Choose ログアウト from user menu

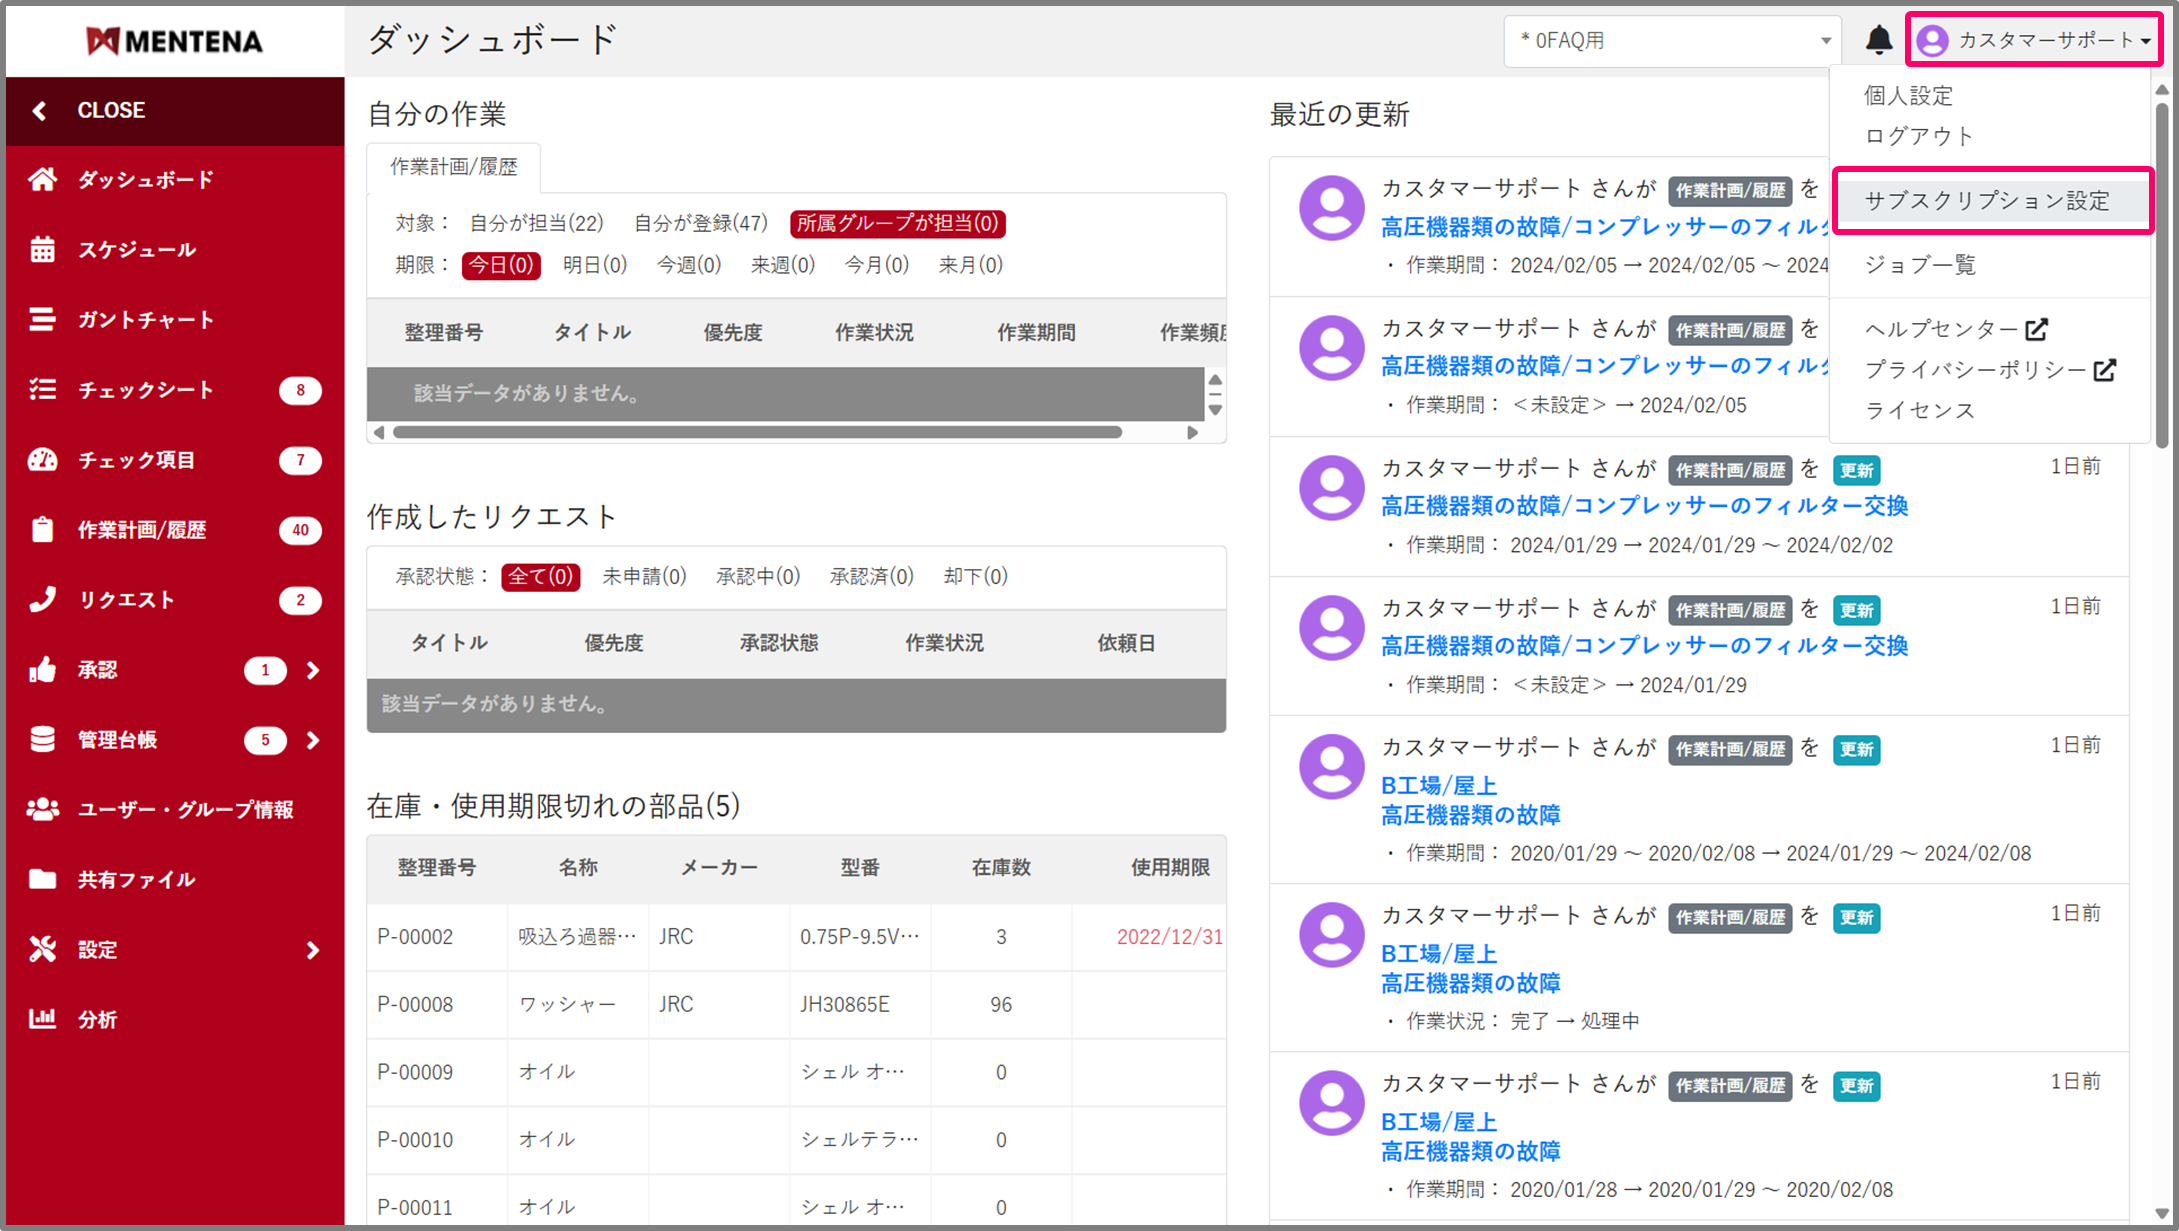pos(1918,136)
